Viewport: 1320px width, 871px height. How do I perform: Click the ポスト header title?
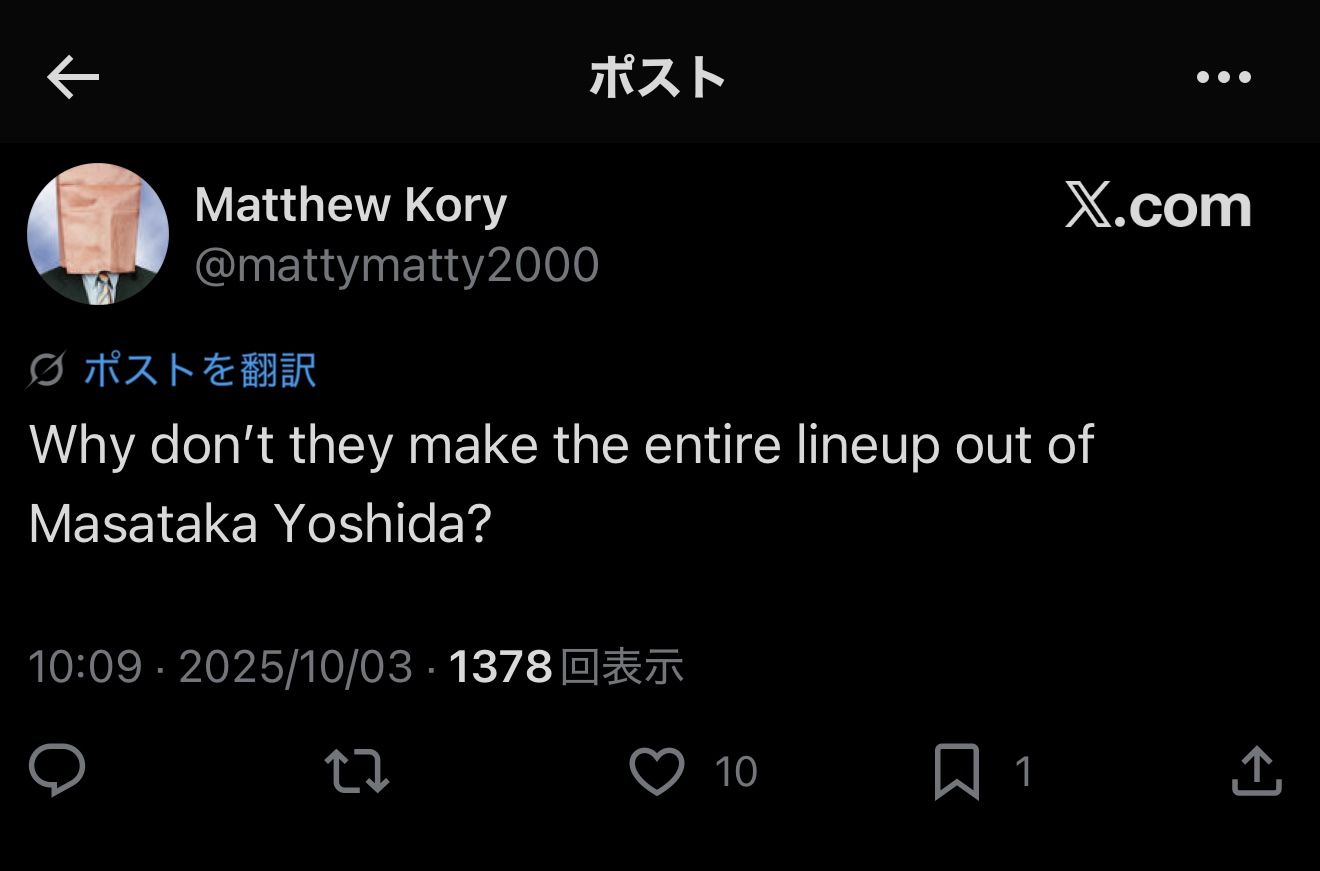click(x=657, y=77)
